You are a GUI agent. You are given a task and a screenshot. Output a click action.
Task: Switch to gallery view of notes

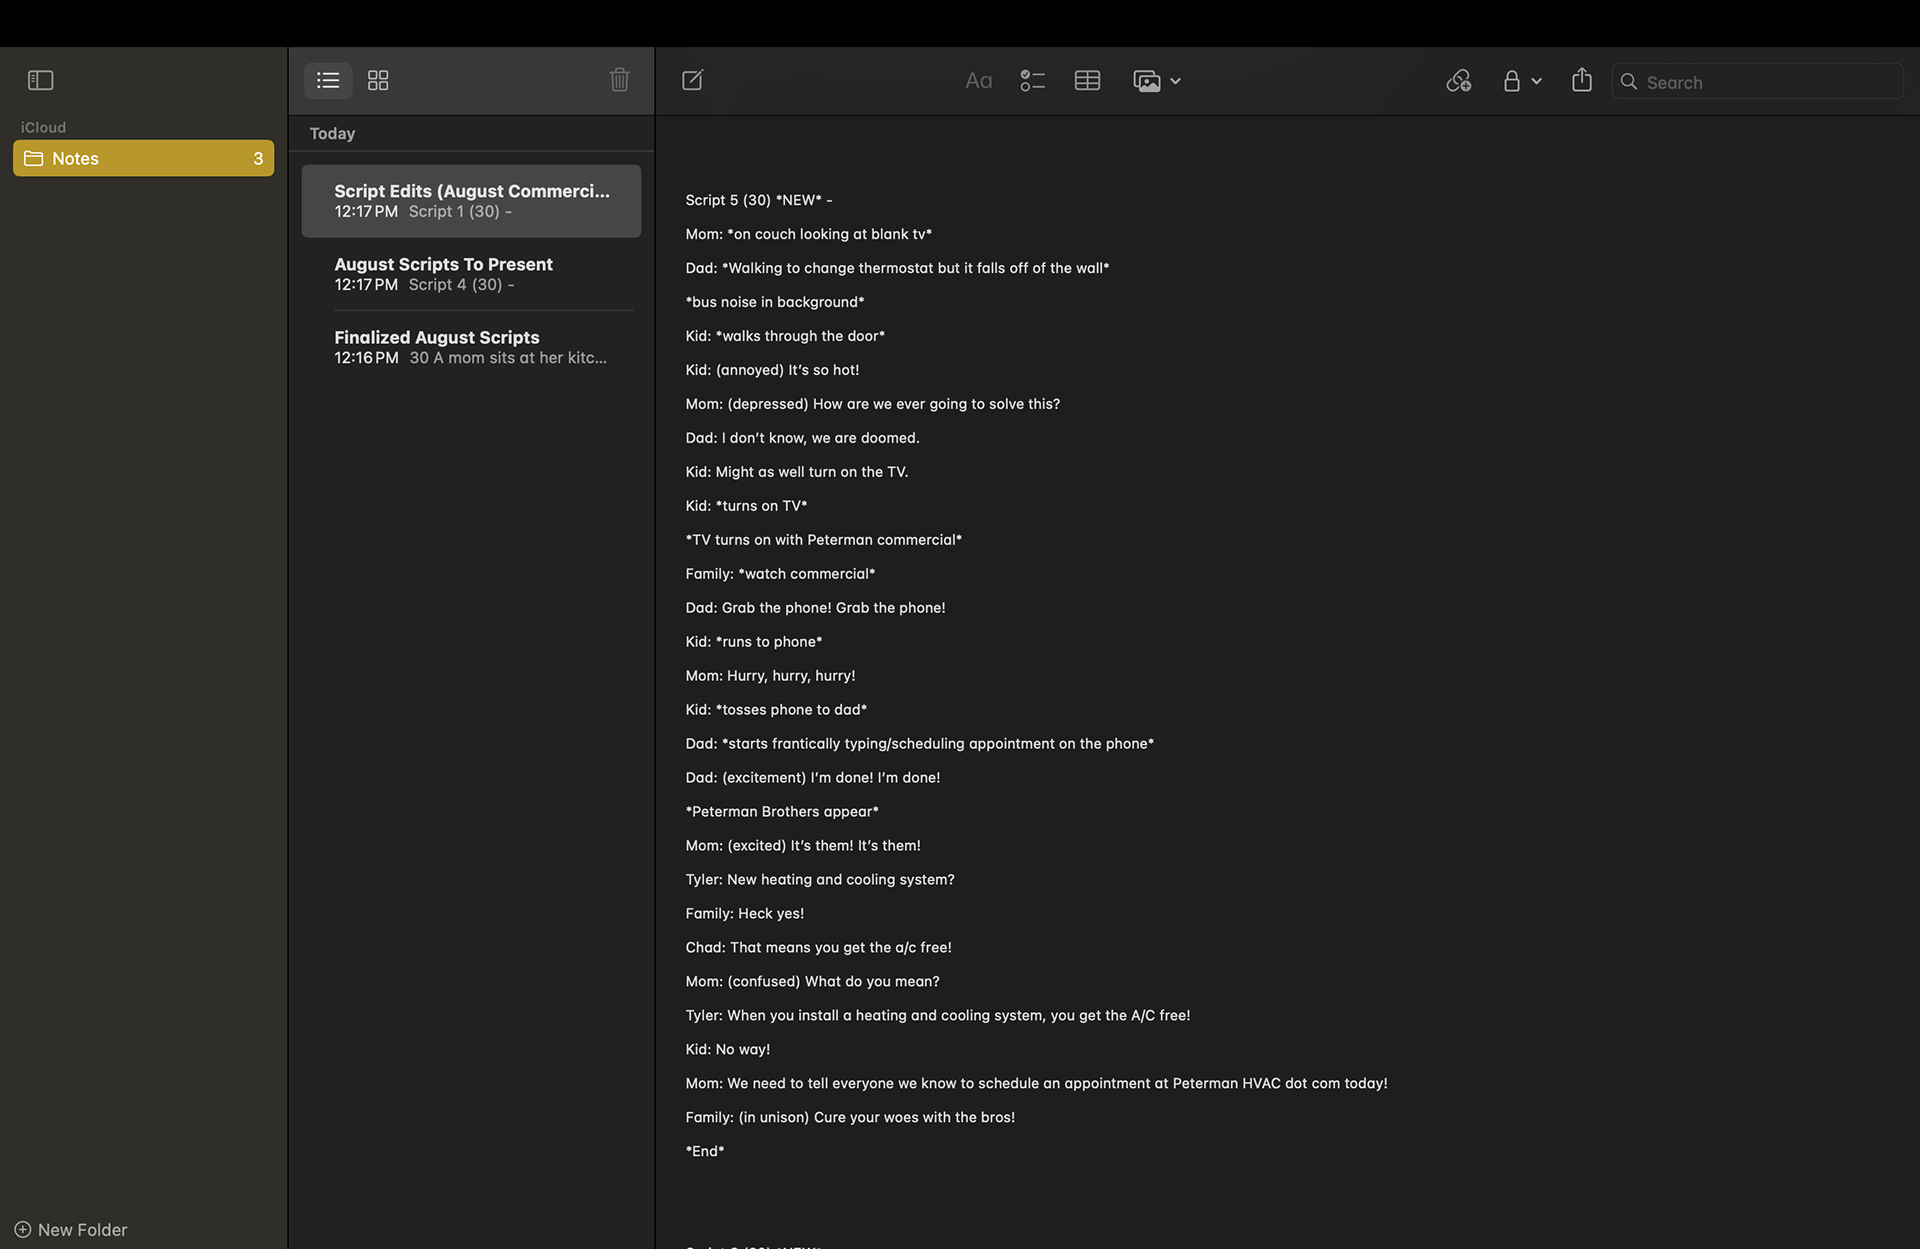pyautogui.click(x=378, y=80)
